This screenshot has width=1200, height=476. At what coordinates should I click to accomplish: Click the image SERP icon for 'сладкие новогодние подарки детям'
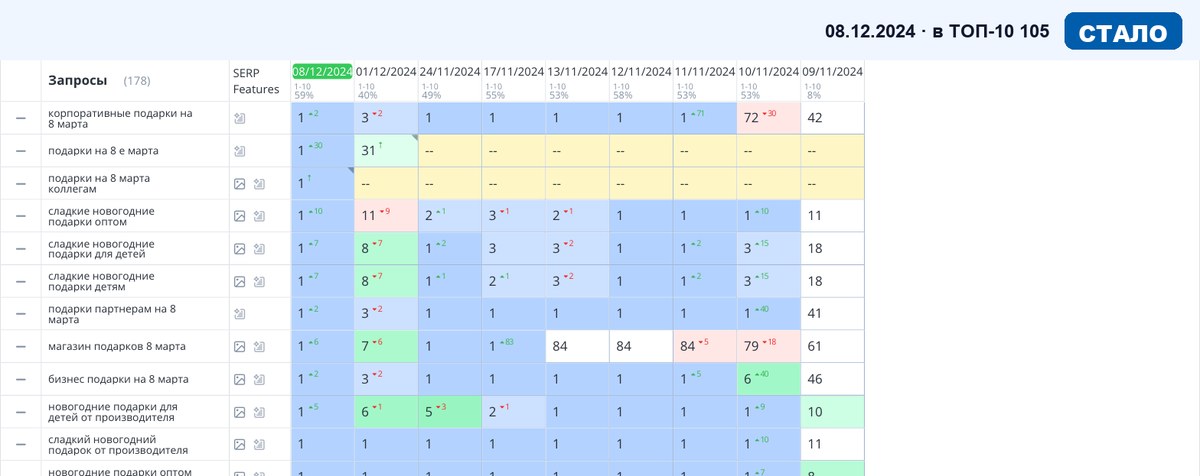239,282
